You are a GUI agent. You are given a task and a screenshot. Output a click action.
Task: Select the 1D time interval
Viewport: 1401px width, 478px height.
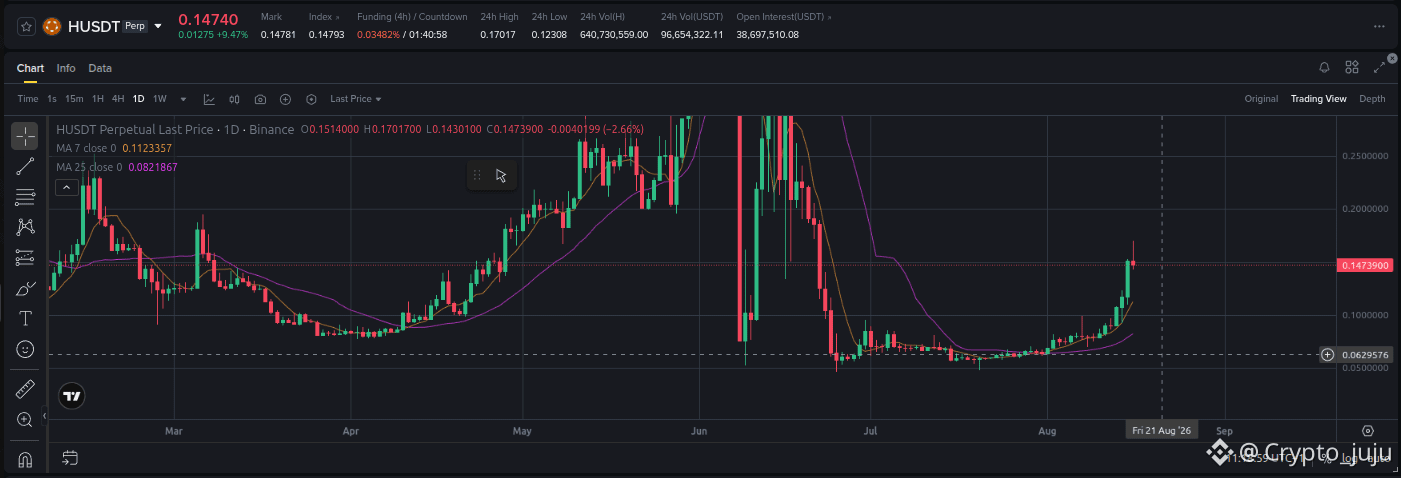pyautogui.click(x=139, y=99)
